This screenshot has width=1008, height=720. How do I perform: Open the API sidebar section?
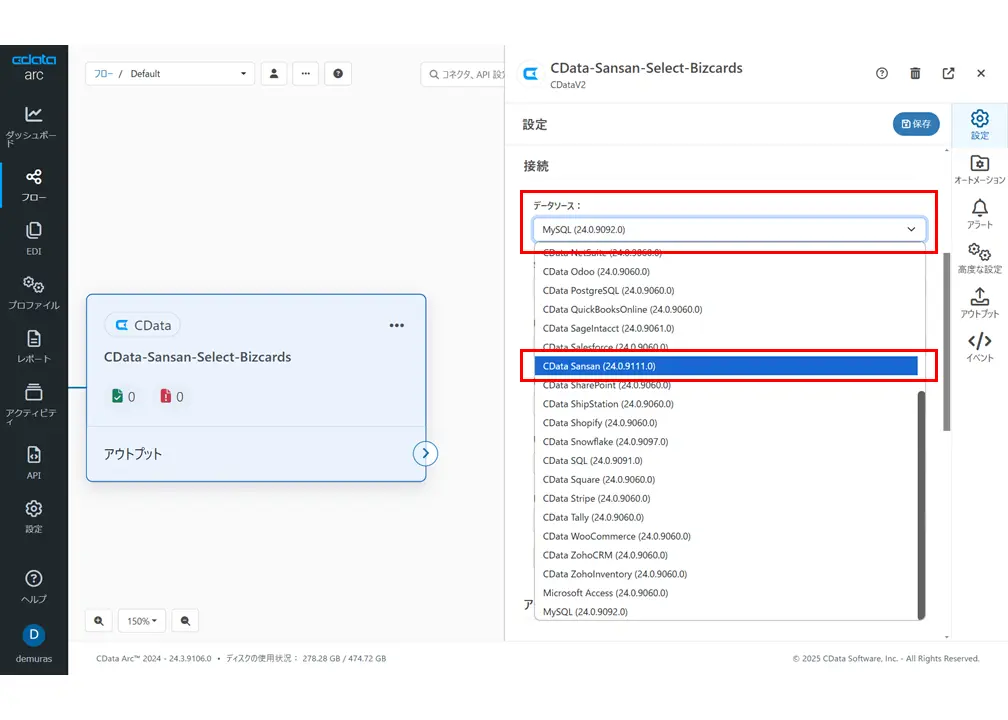click(33, 463)
